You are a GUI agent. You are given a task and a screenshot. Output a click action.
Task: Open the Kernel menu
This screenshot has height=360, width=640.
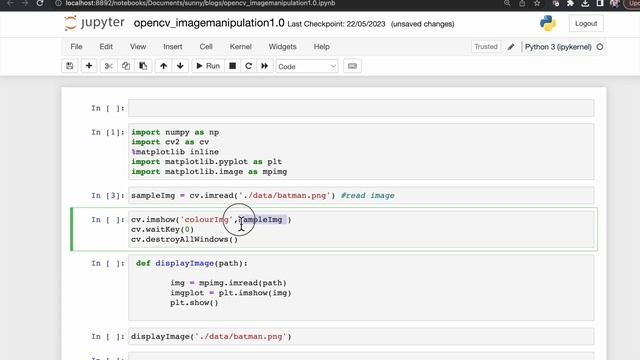[240, 47]
